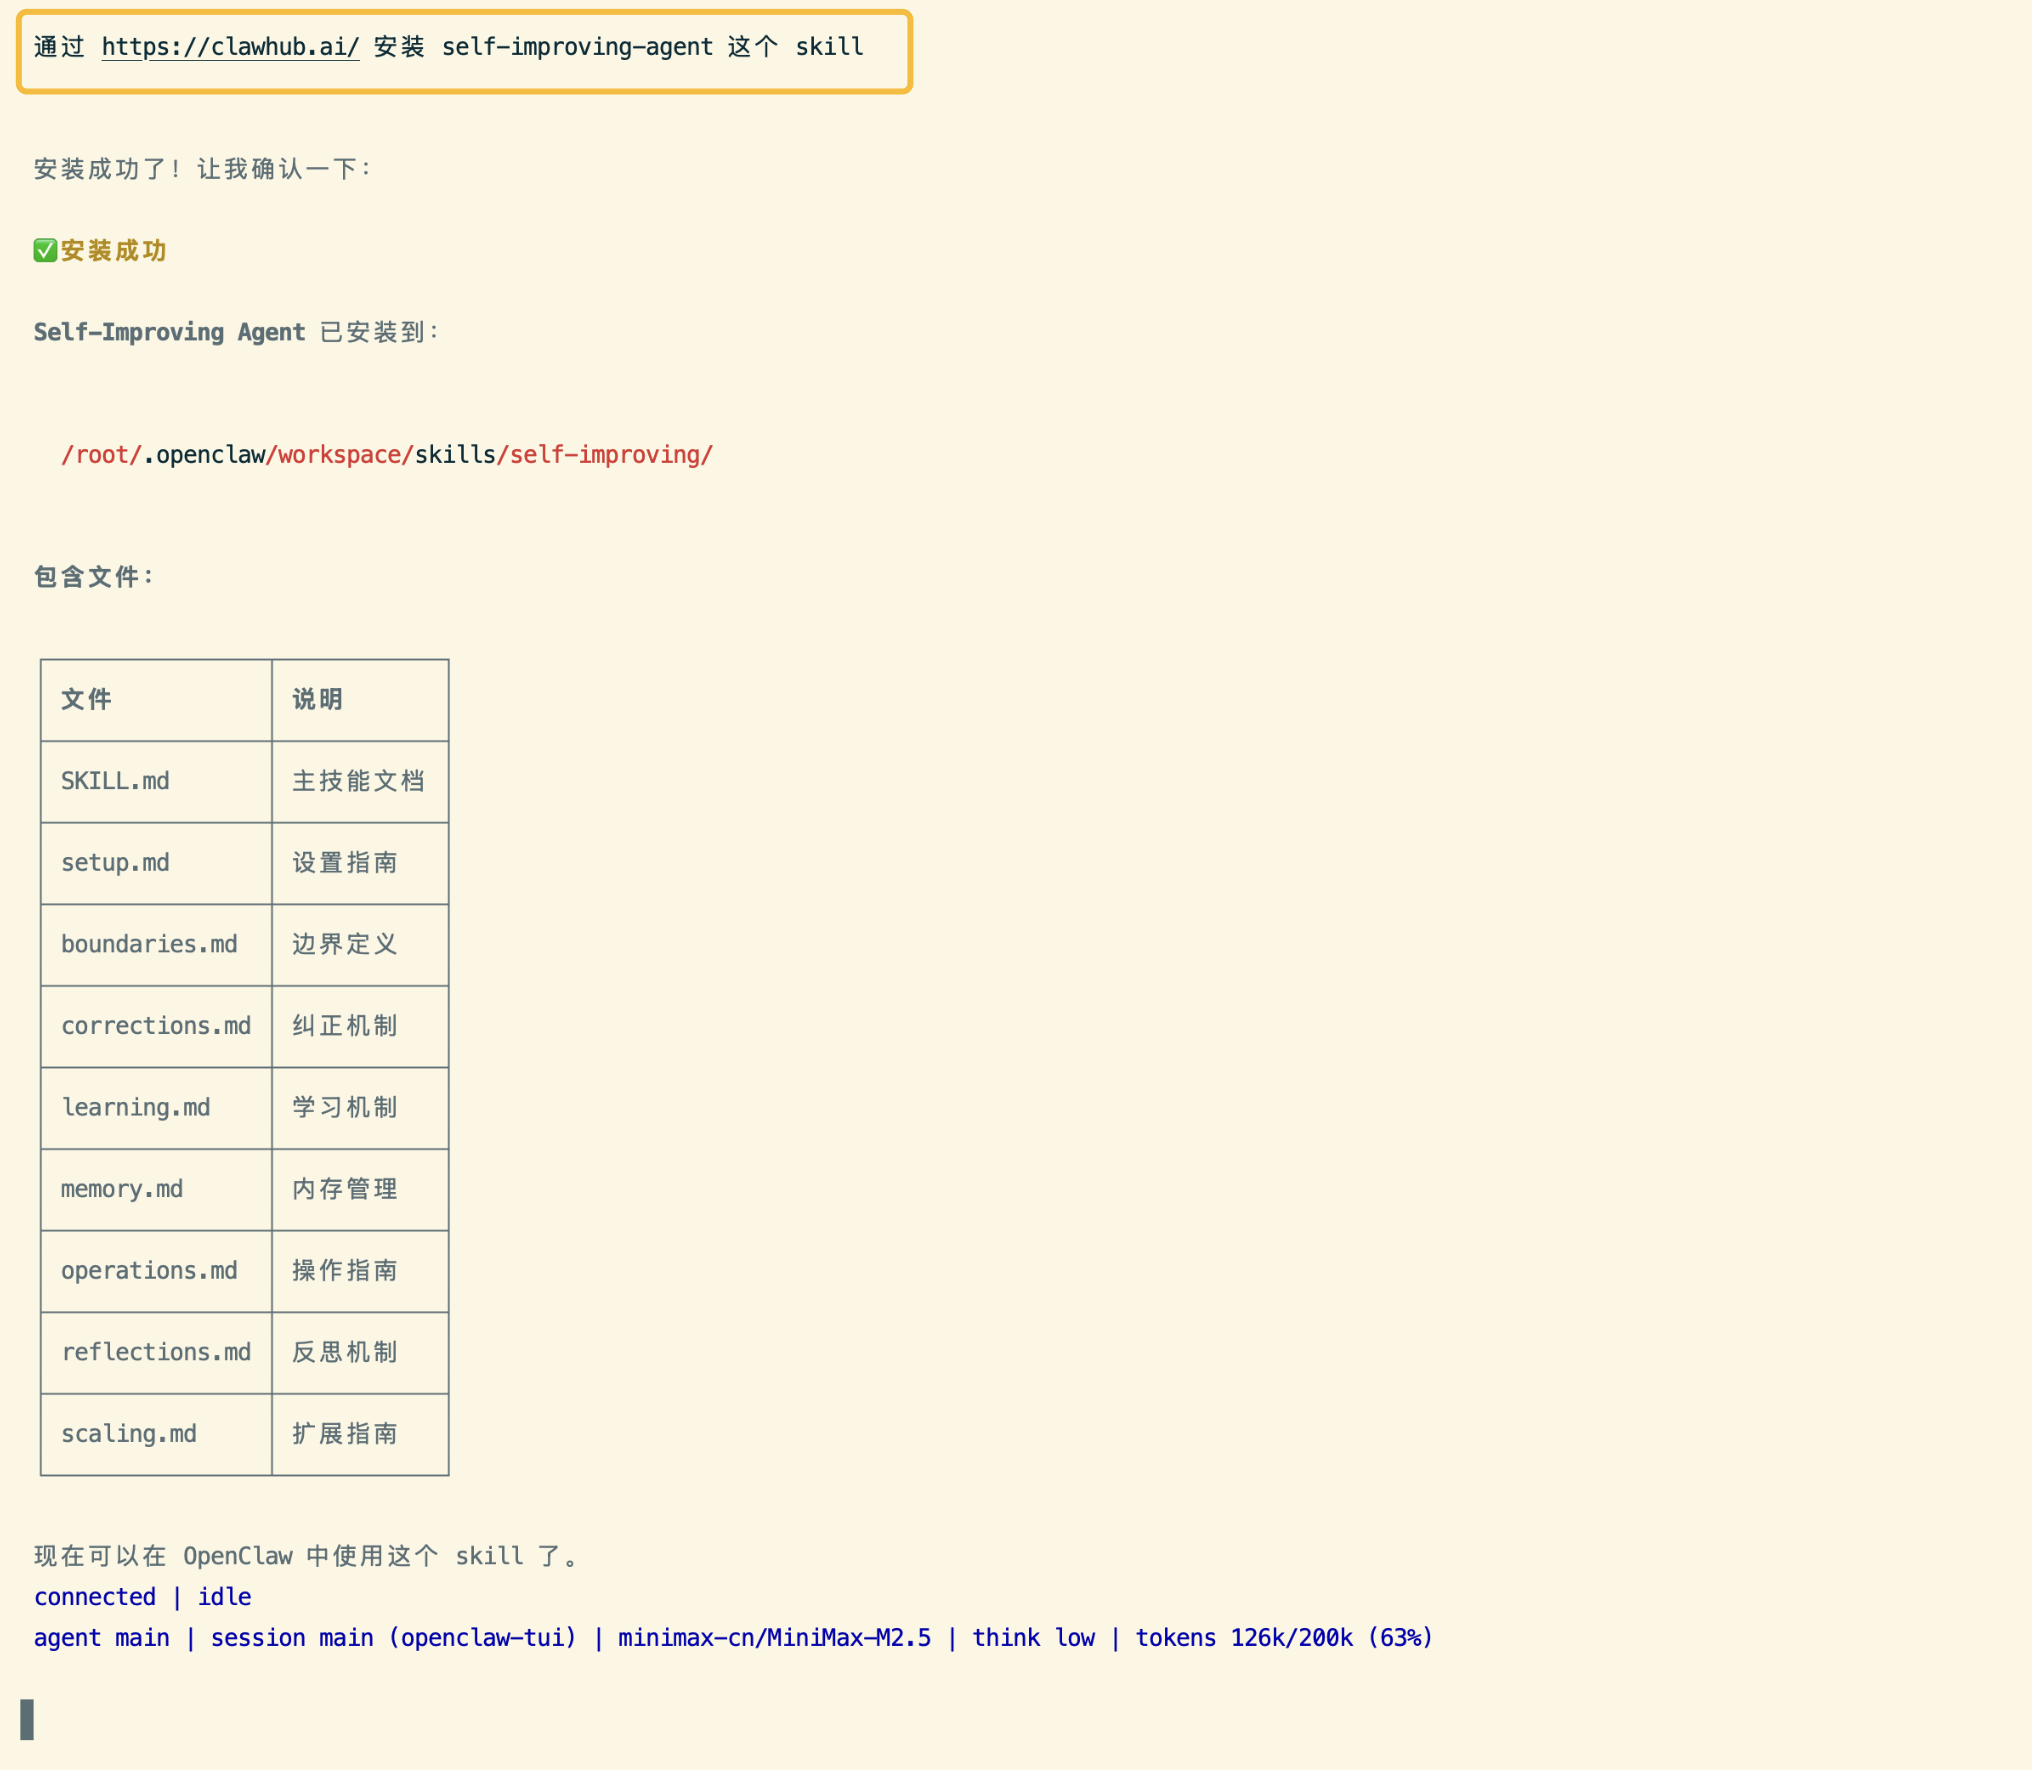The width and height of the screenshot is (2032, 1770).
Task: Click the 'connected' status text
Action: (95, 1597)
